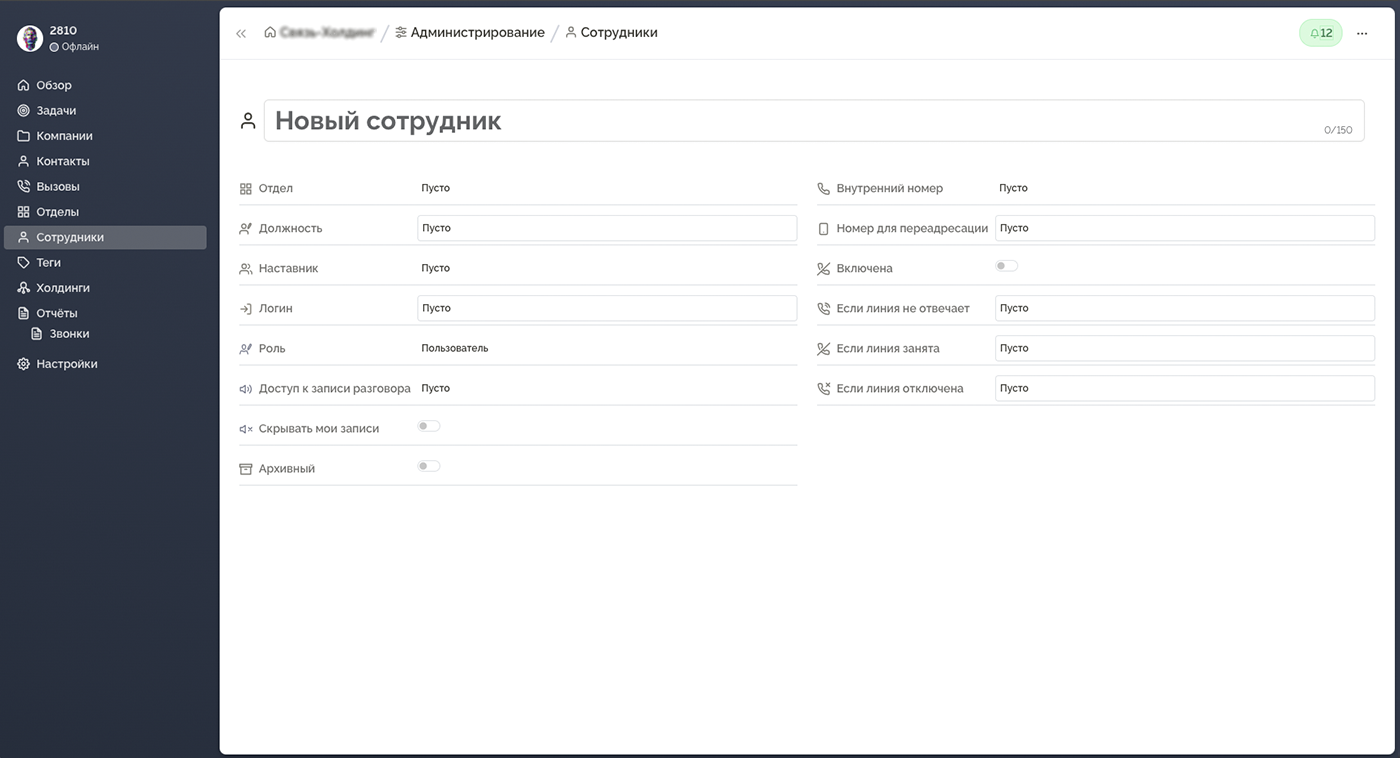Open the "Отдел" department selector
Screen dimensions: 1400x758
(436, 188)
